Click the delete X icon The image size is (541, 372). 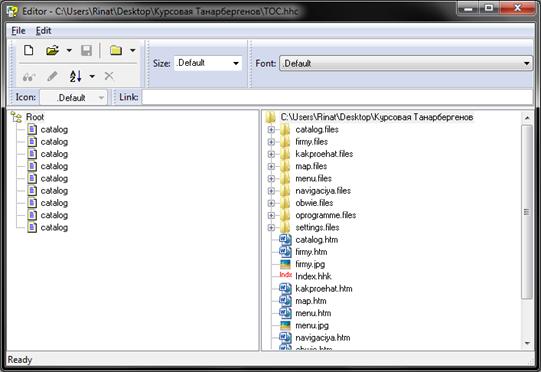109,76
